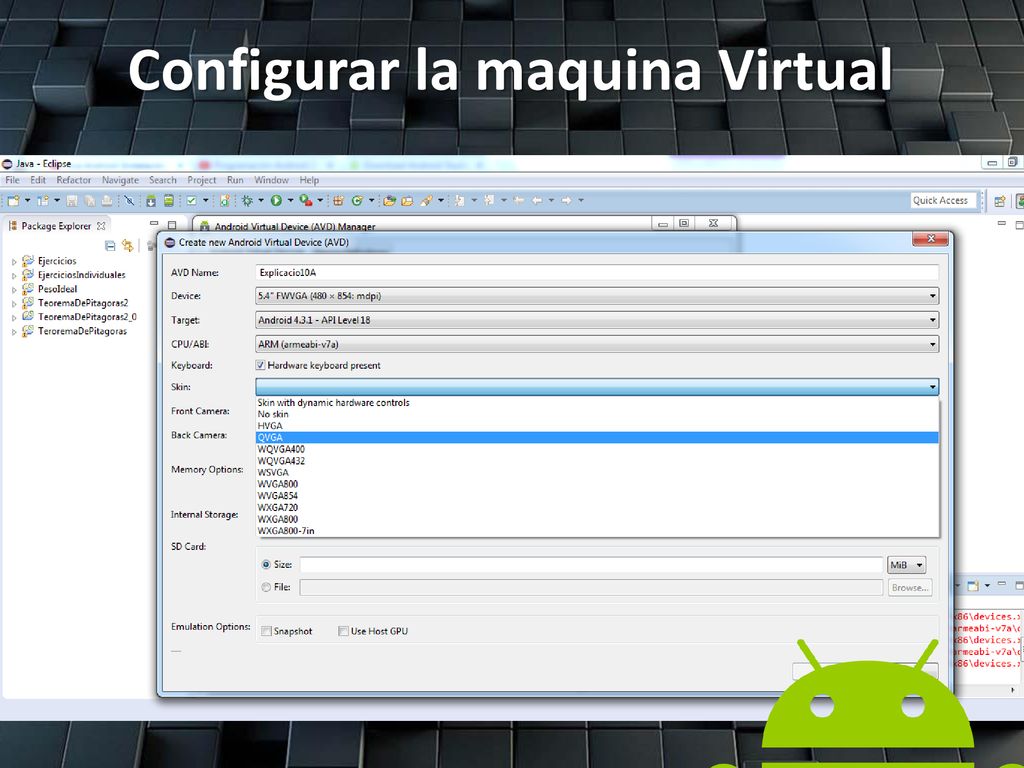Choose HVGA skin option
Screen dimensions: 1024x768
(597, 426)
